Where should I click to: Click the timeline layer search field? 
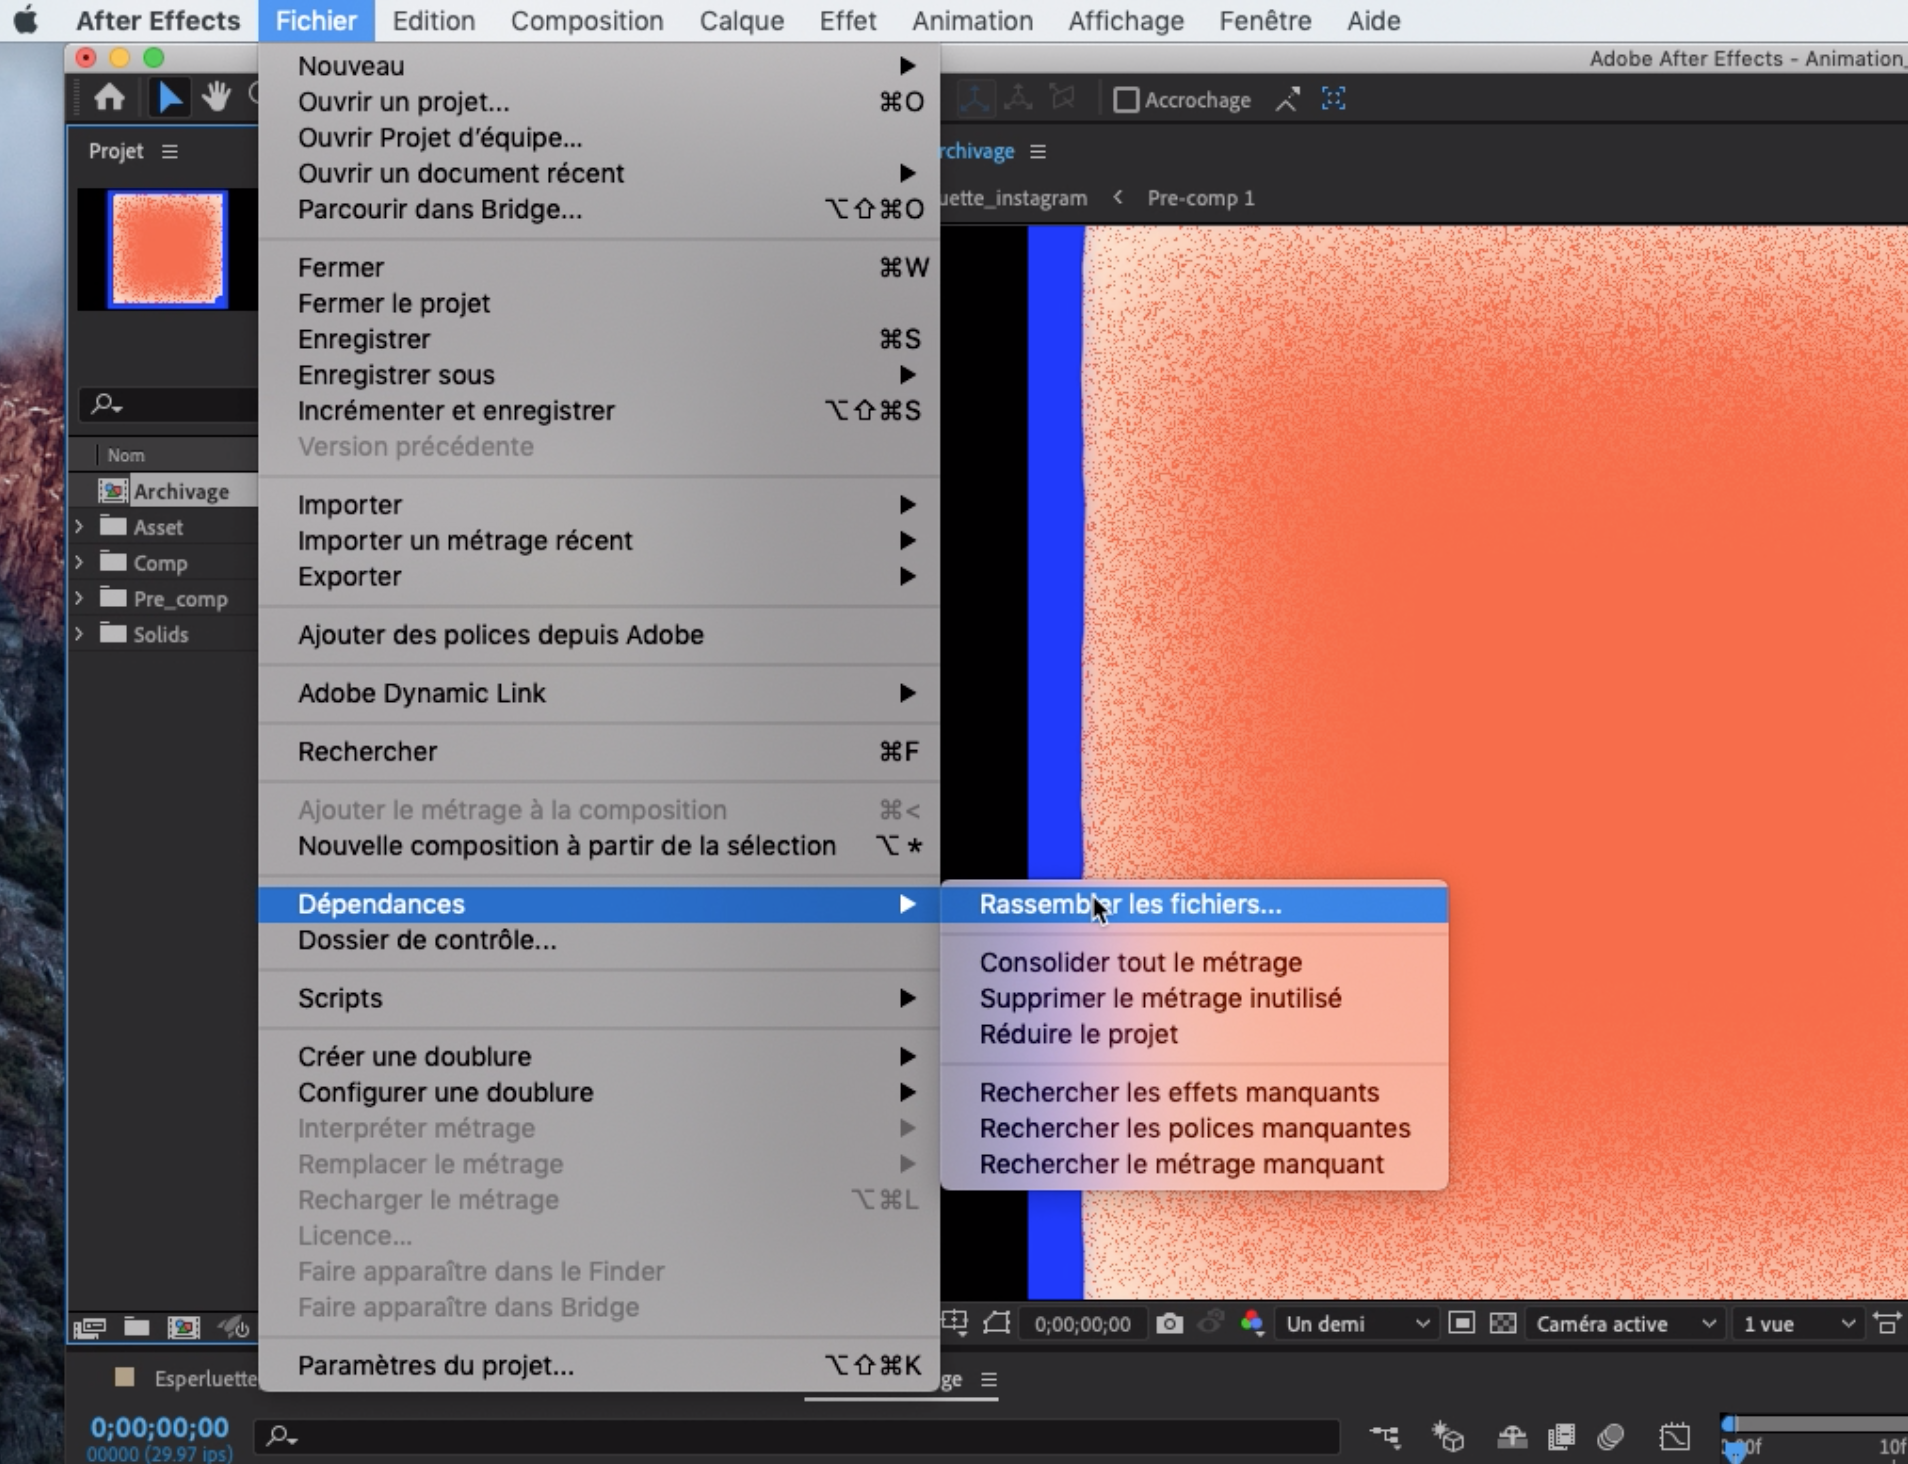[x=797, y=1436]
